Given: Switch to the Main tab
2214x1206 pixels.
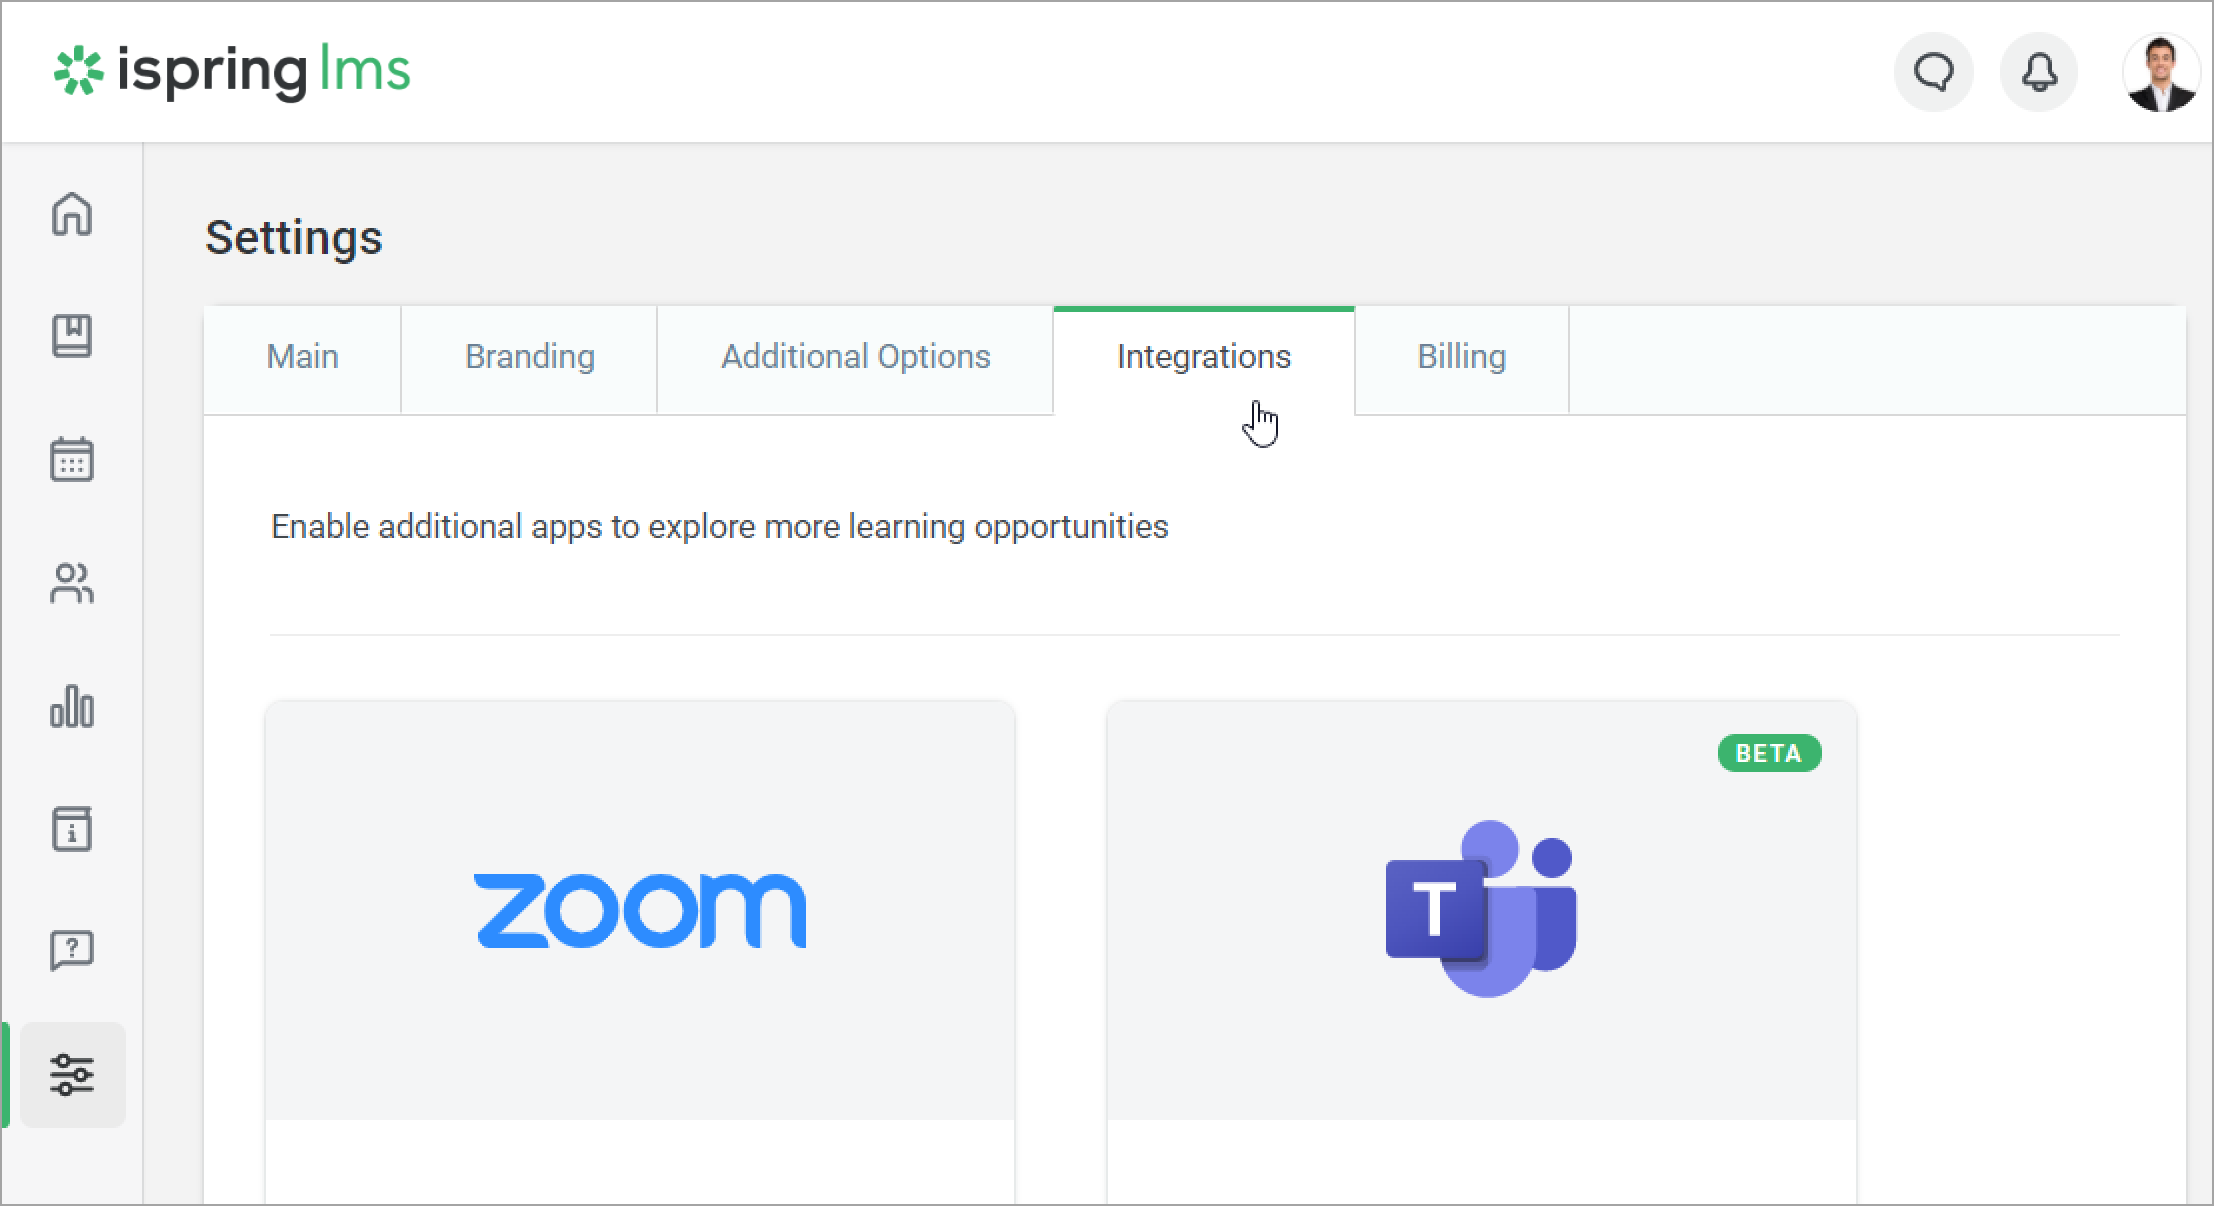Looking at the screenshot, I should (x=302, y=357).
